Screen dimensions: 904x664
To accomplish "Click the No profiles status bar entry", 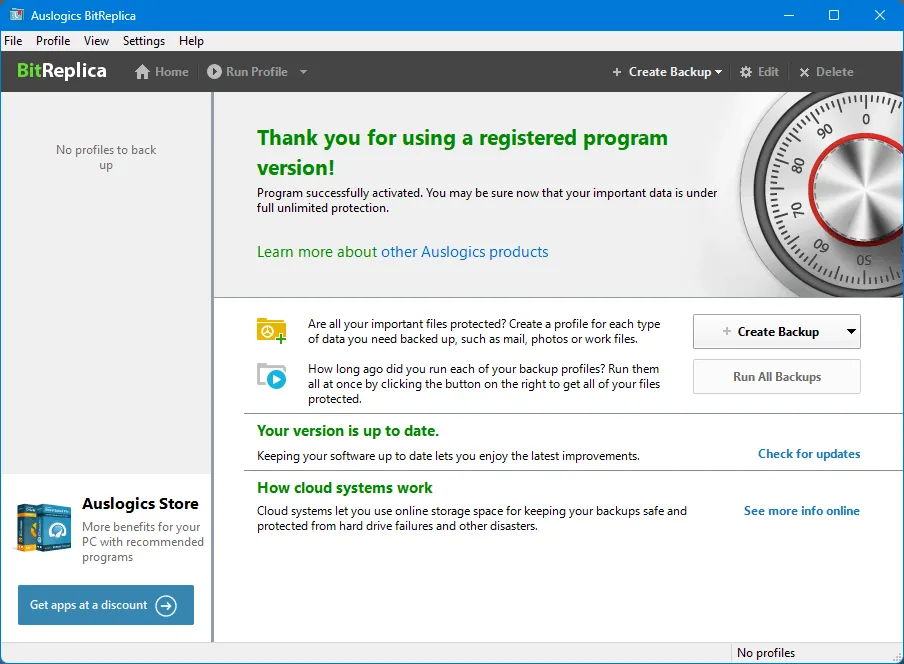I will (766, 652).
